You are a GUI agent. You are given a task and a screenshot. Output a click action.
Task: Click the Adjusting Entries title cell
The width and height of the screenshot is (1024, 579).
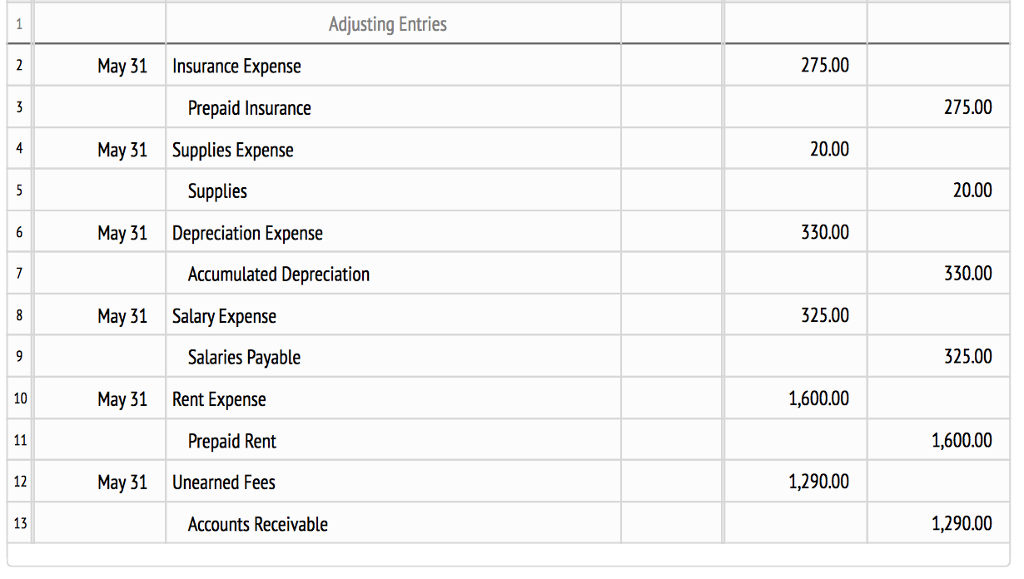point(388,23)
